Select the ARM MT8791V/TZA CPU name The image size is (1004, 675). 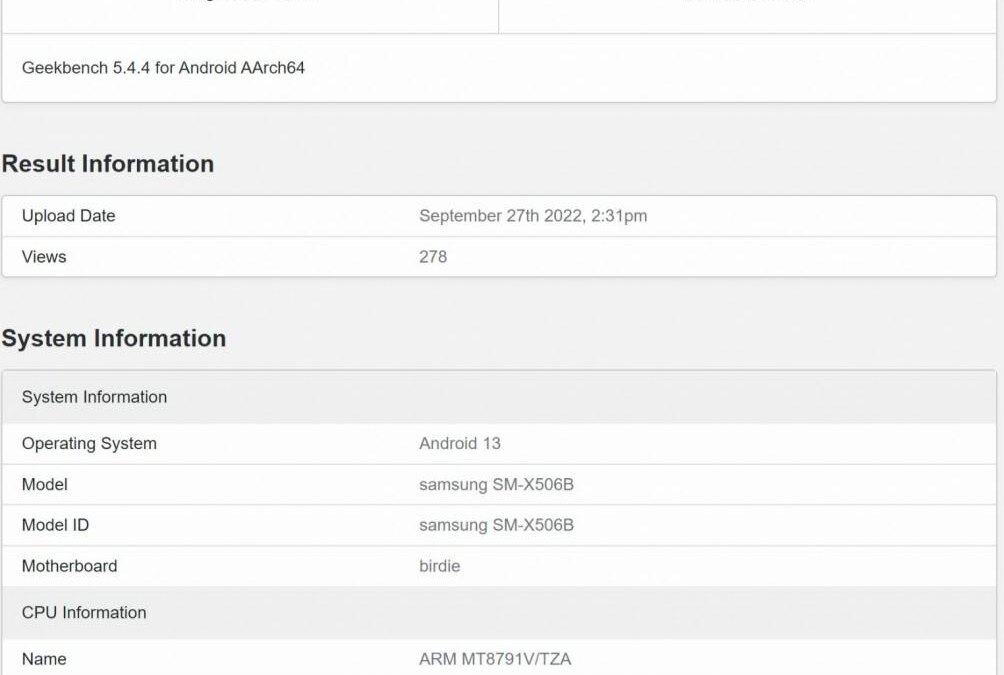coord(495,659)
